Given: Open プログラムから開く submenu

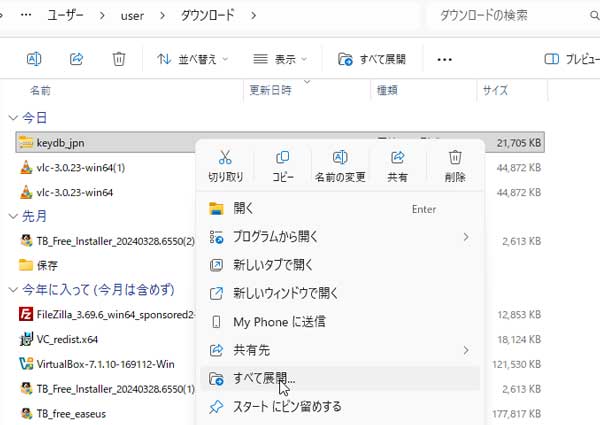Looking at the screenshot, I should (340, 237).
